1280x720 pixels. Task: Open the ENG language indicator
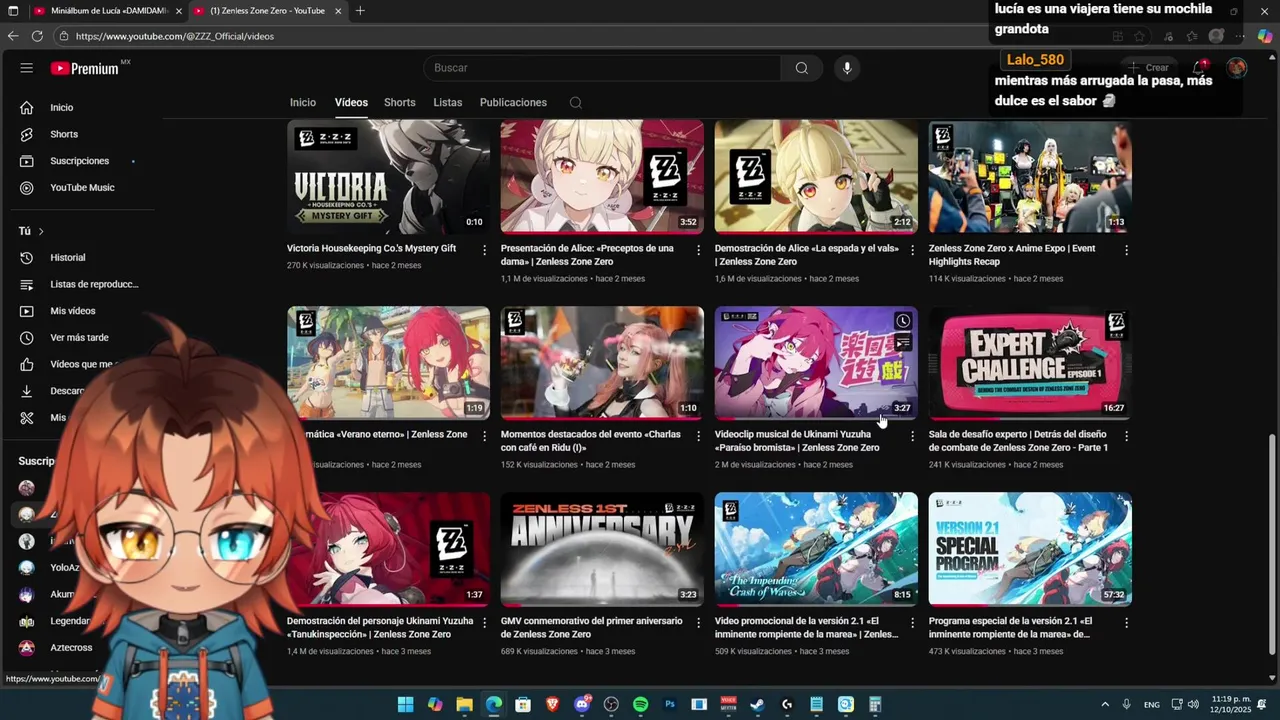(x=1152, y=705)
